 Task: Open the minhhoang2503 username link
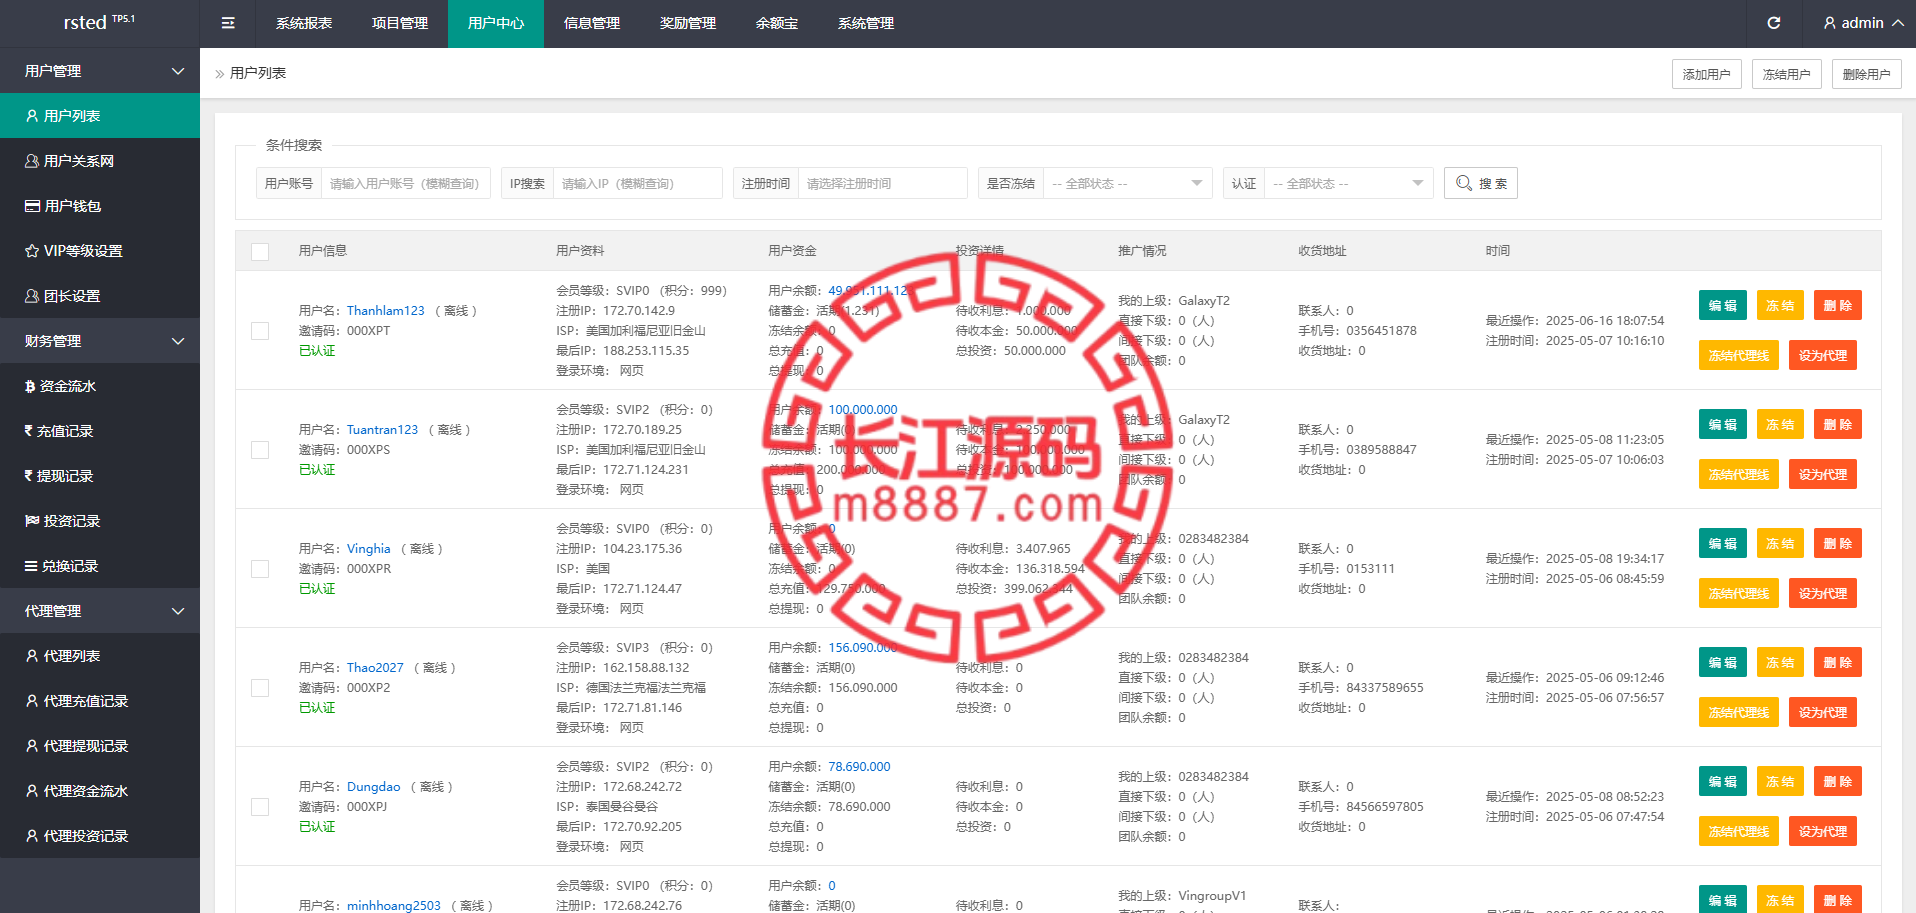[x=394, y=906]
